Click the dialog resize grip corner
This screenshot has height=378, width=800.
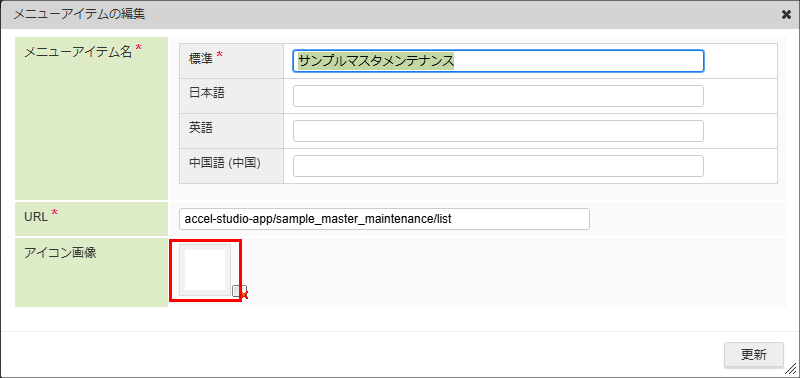[791, 369]
